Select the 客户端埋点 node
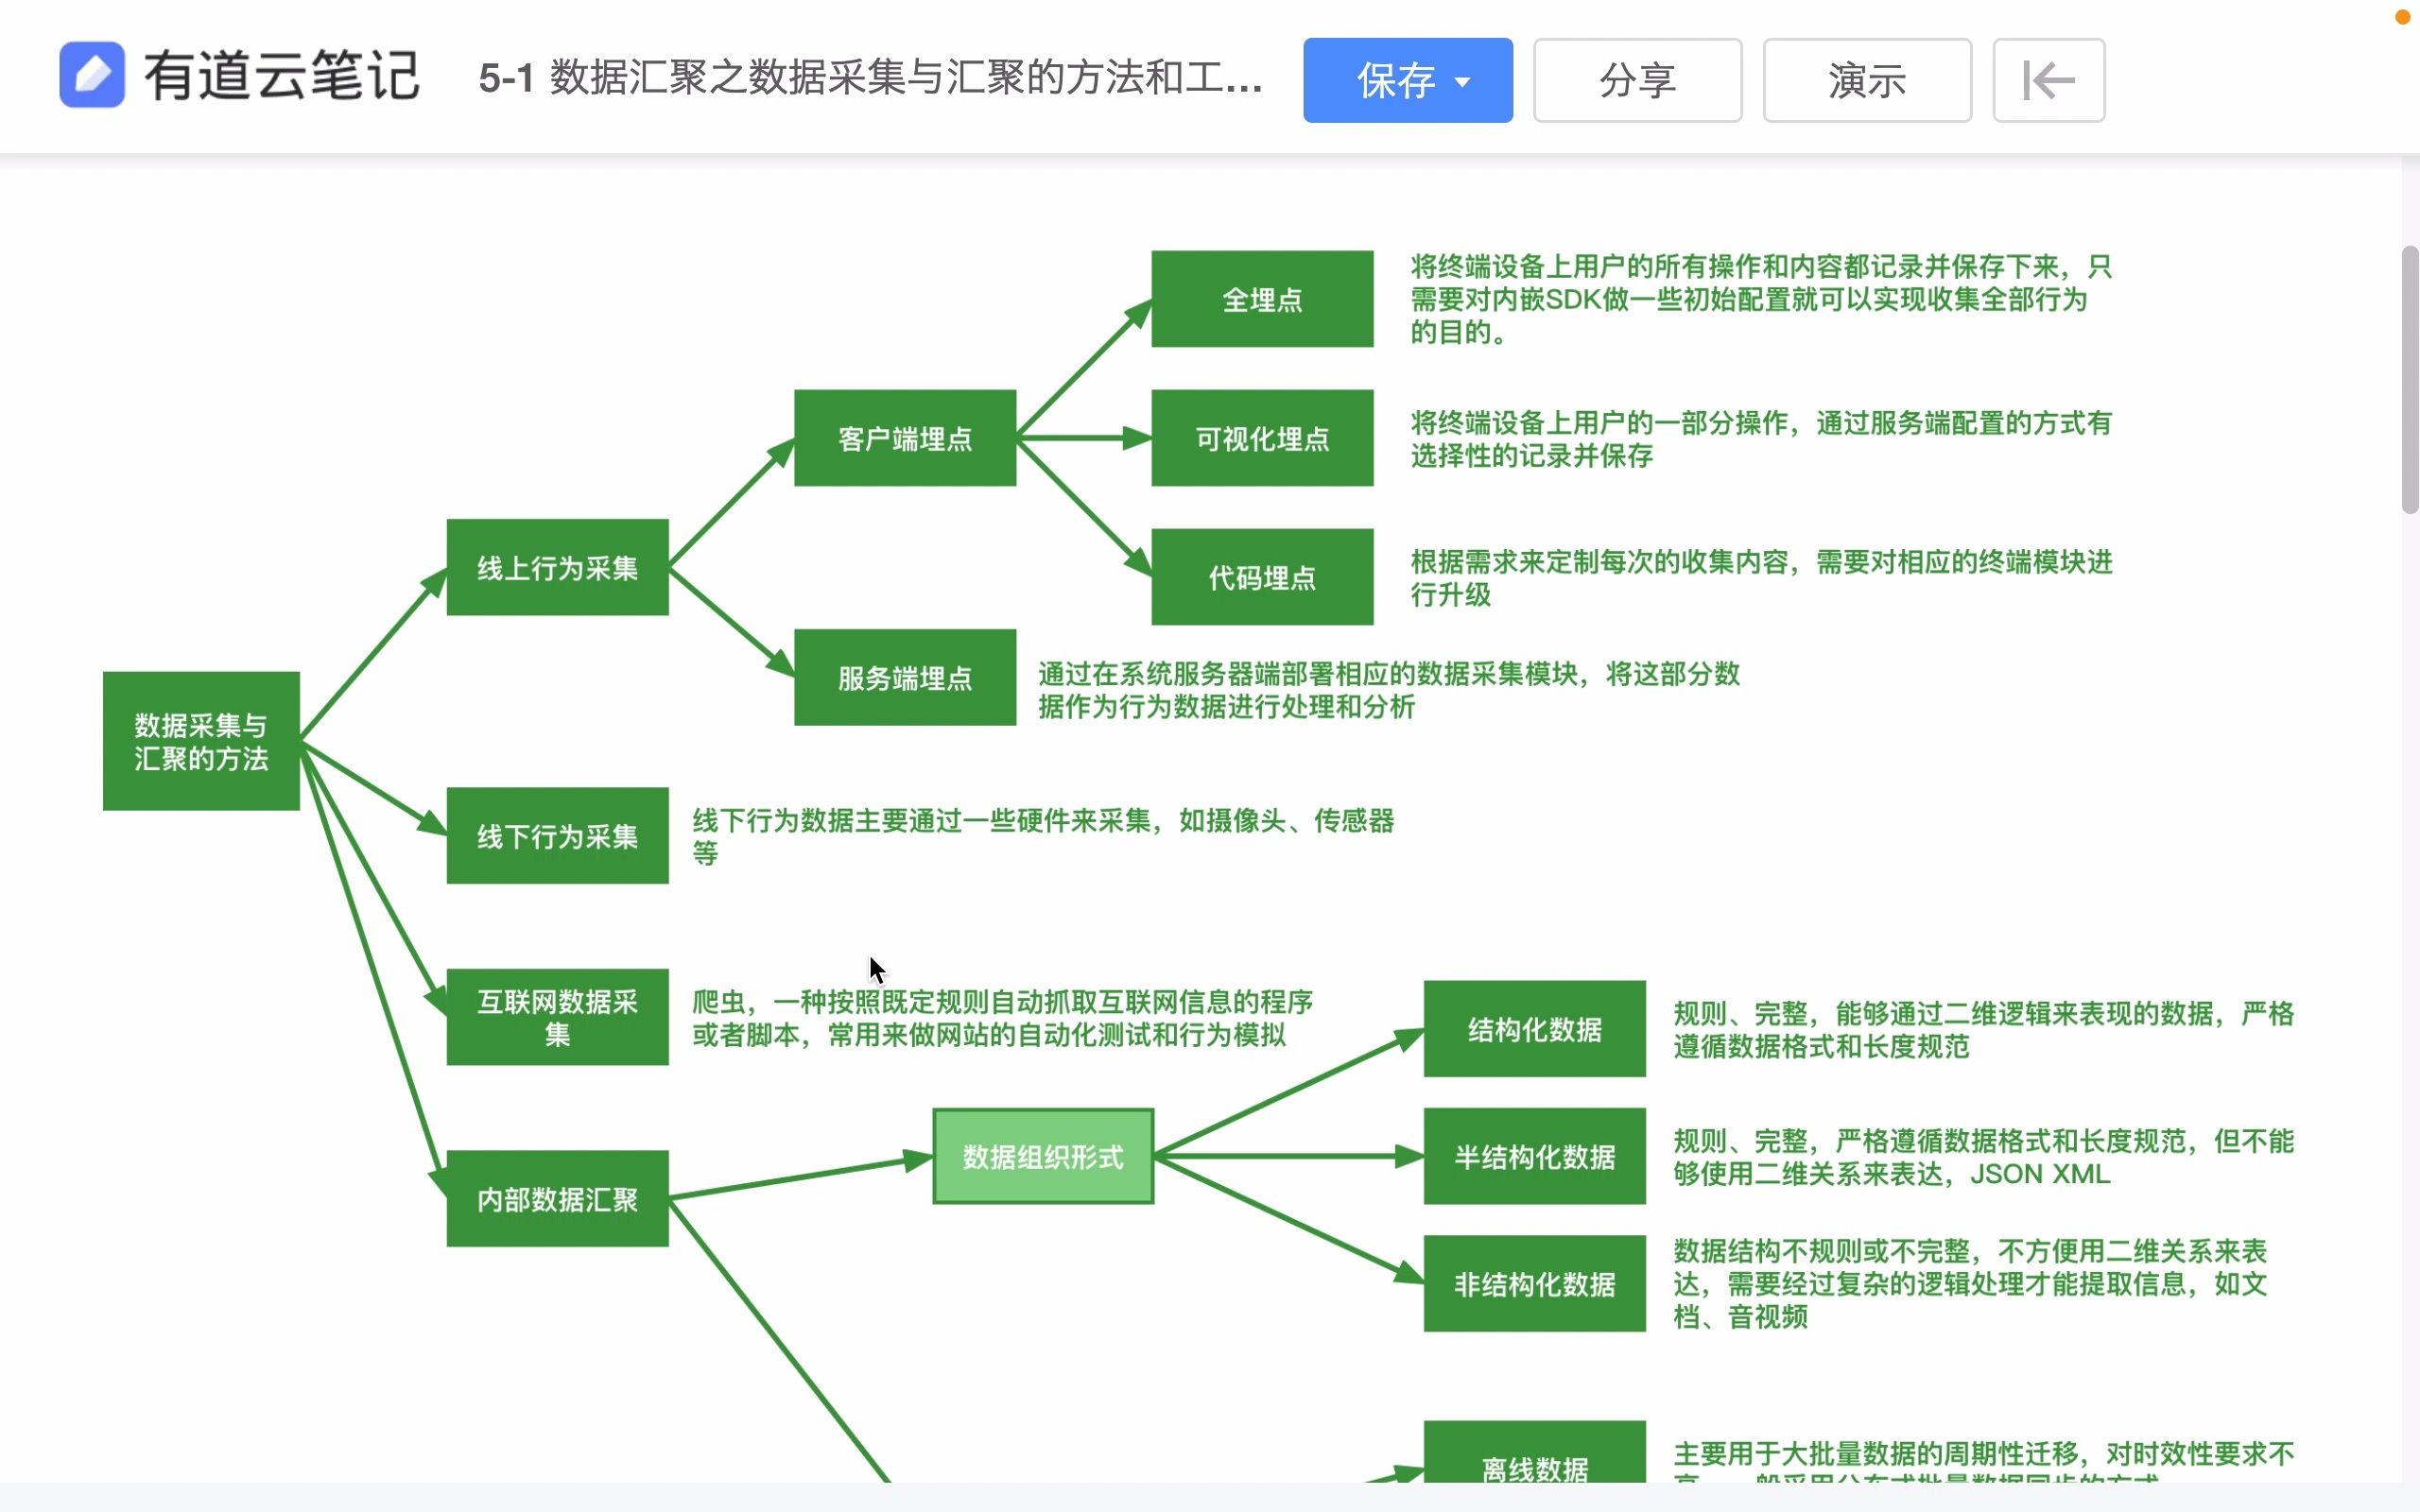This screenshot has width=2420, height=1512. (x=905, y=438)
